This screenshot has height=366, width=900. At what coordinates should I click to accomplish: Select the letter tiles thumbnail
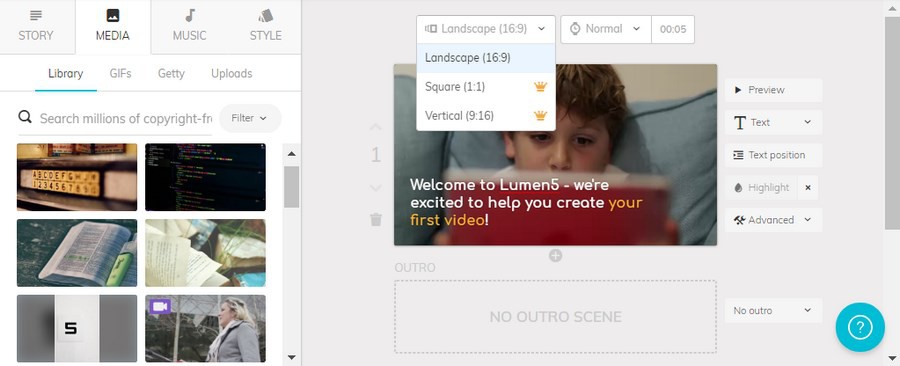click(x=77, y=177)
